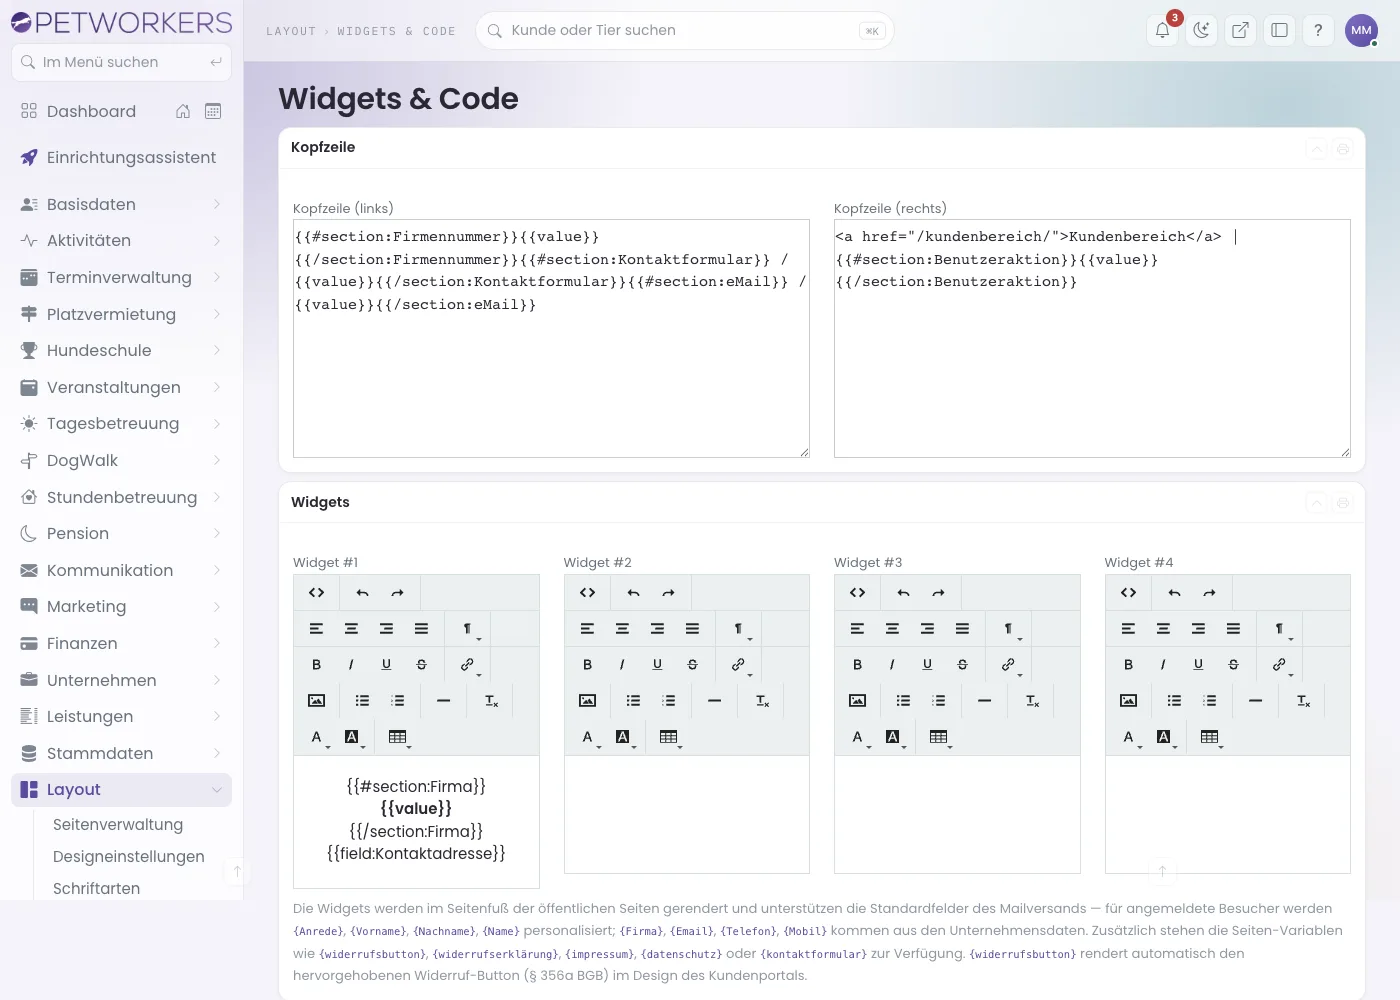Click into Kopfzeile (rechts) textarea
The height and width of the screenshot is (1000, 1400).
click(x=1092, y=339)
